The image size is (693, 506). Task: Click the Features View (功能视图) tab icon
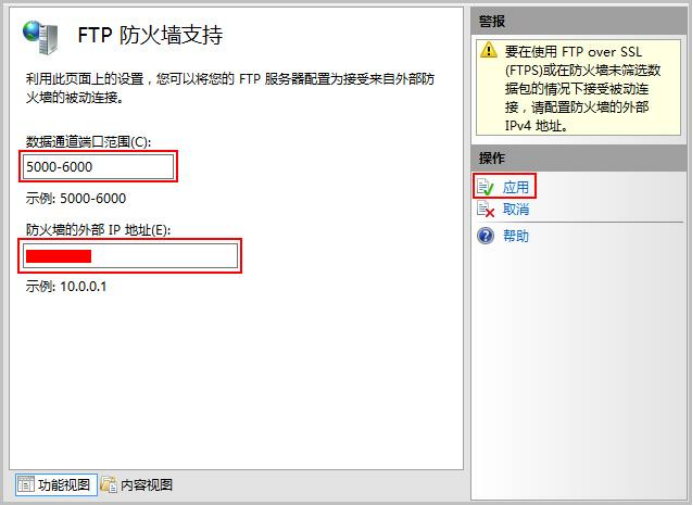[25, 485]
